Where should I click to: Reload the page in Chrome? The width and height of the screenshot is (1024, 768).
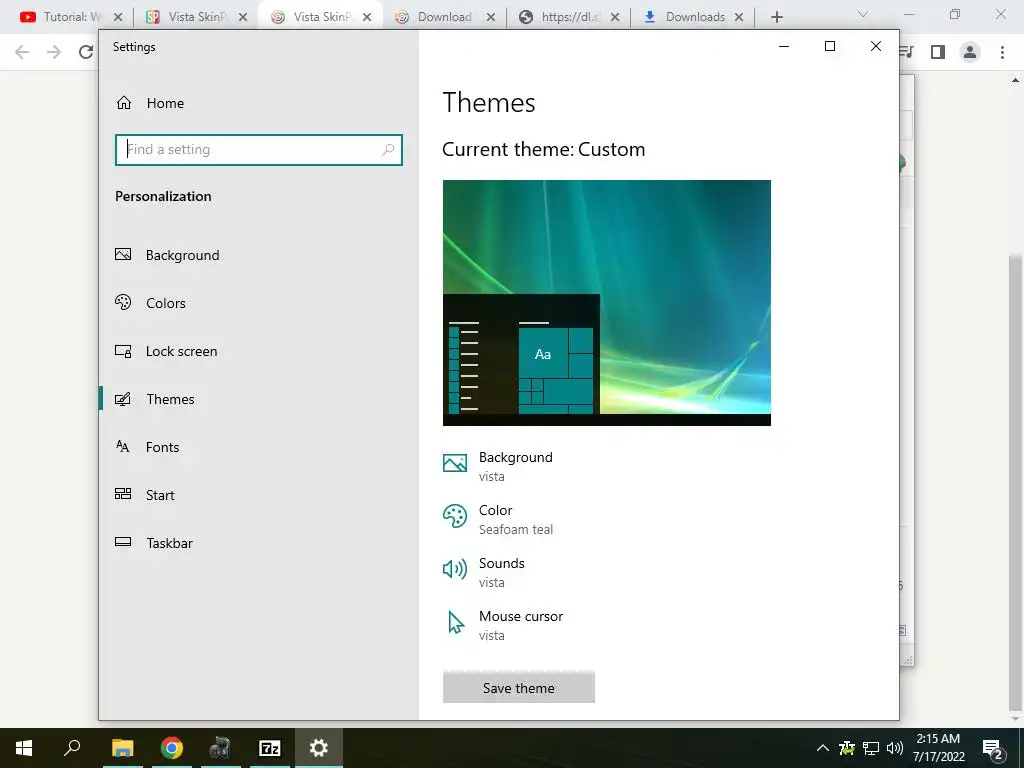coord(86,52)
